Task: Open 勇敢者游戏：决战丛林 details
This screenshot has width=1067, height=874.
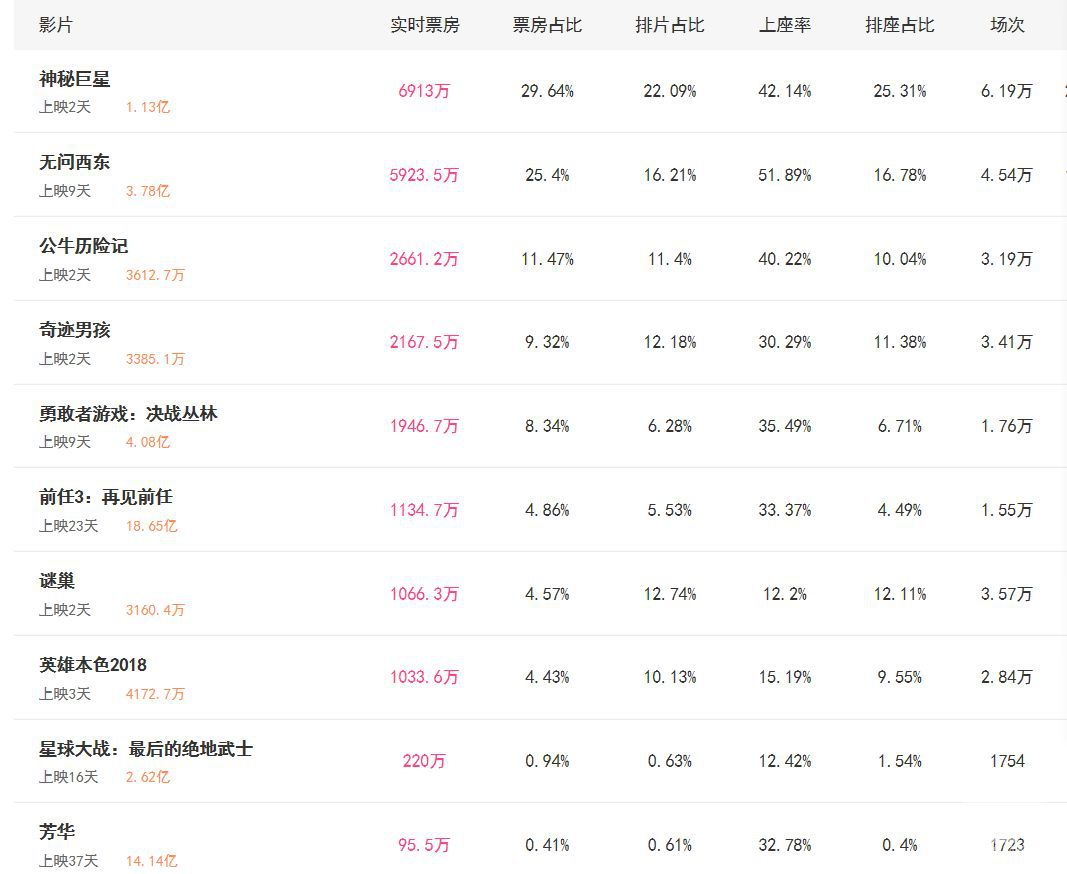Action: pos(128,413)
